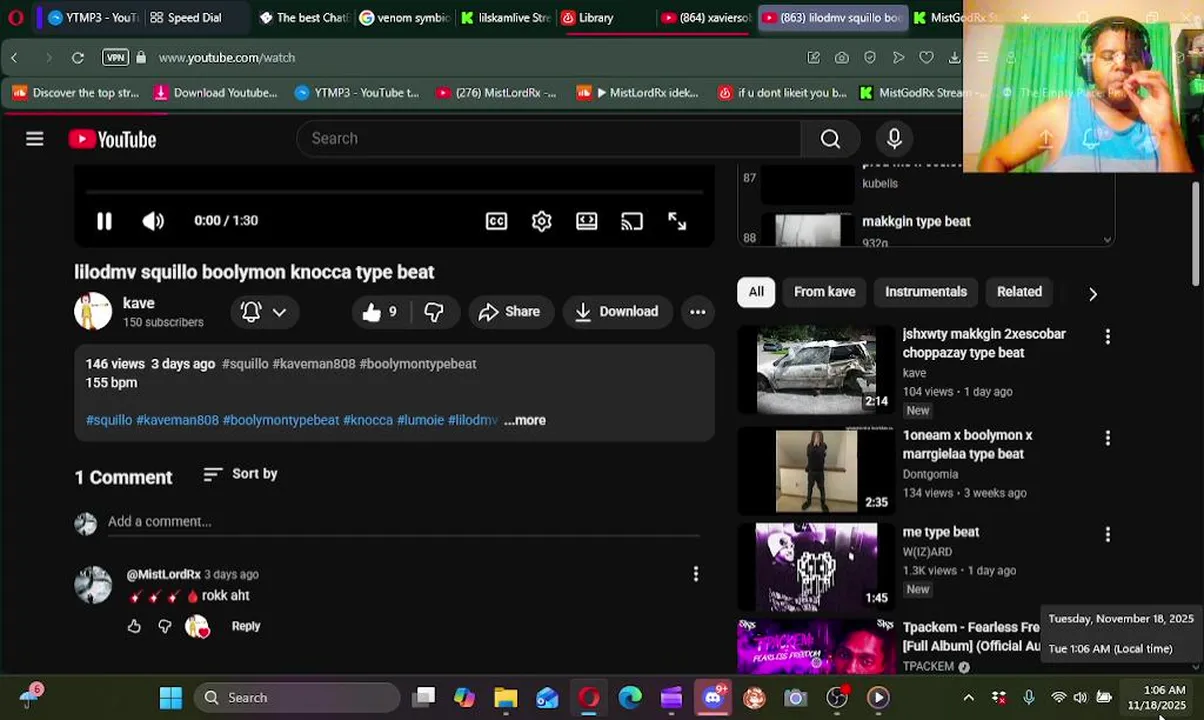Open player settings gear
Viewport: 1204px width, 720px height.
click(x=541, y=221)
